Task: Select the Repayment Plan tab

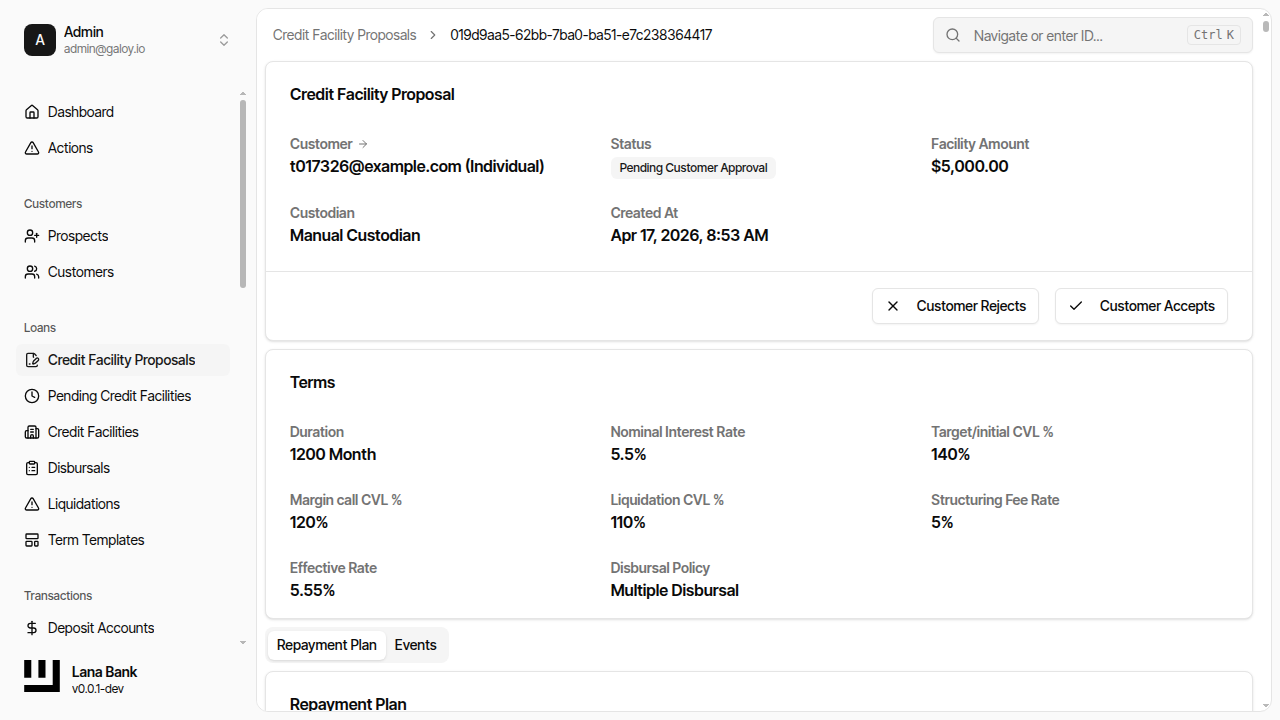Action: (327, 645)
